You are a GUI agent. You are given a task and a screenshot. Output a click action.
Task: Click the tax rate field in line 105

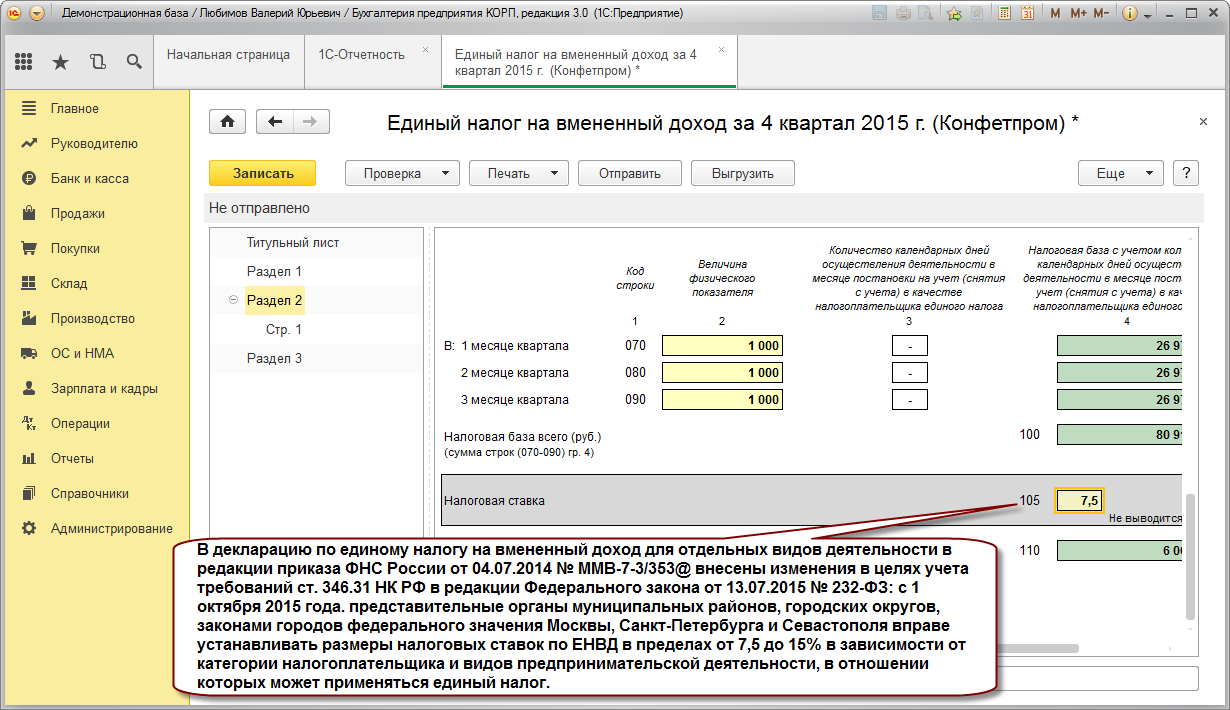[x=1080, y=500]
